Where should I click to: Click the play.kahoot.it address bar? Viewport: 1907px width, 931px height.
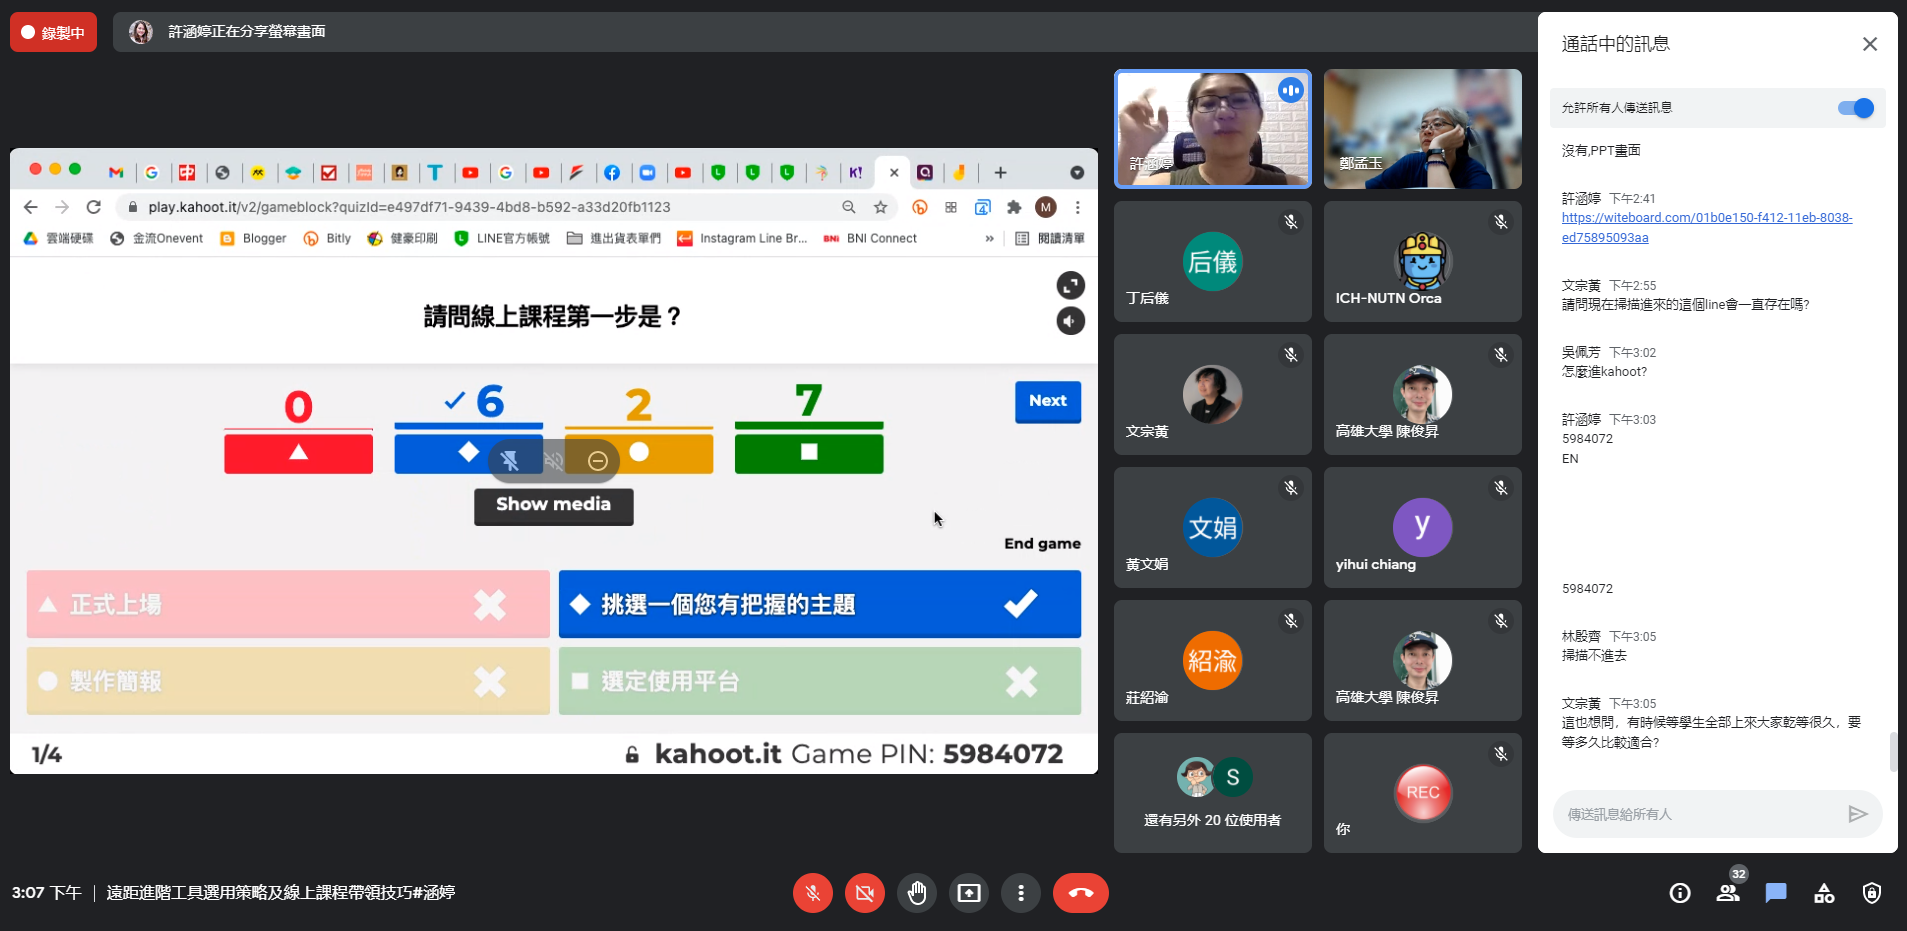click(x=480, y=207)
